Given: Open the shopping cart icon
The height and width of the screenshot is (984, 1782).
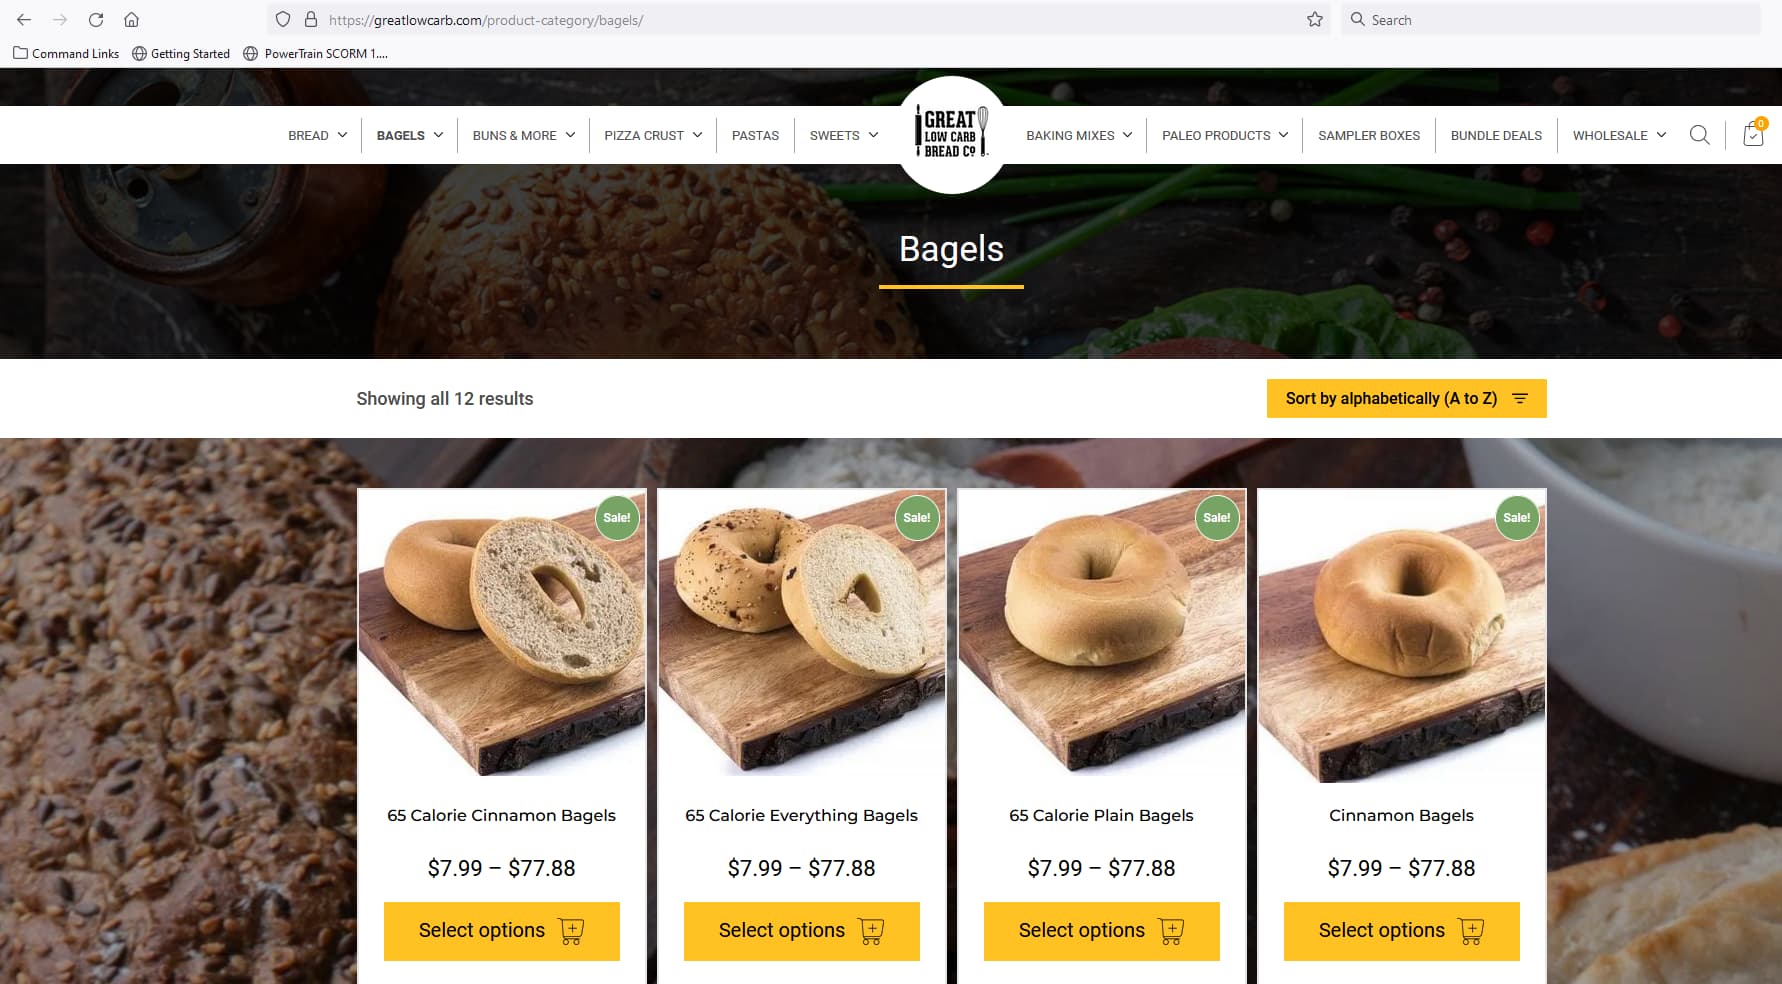Looking at the screenshot, I should coord(1753,134).
